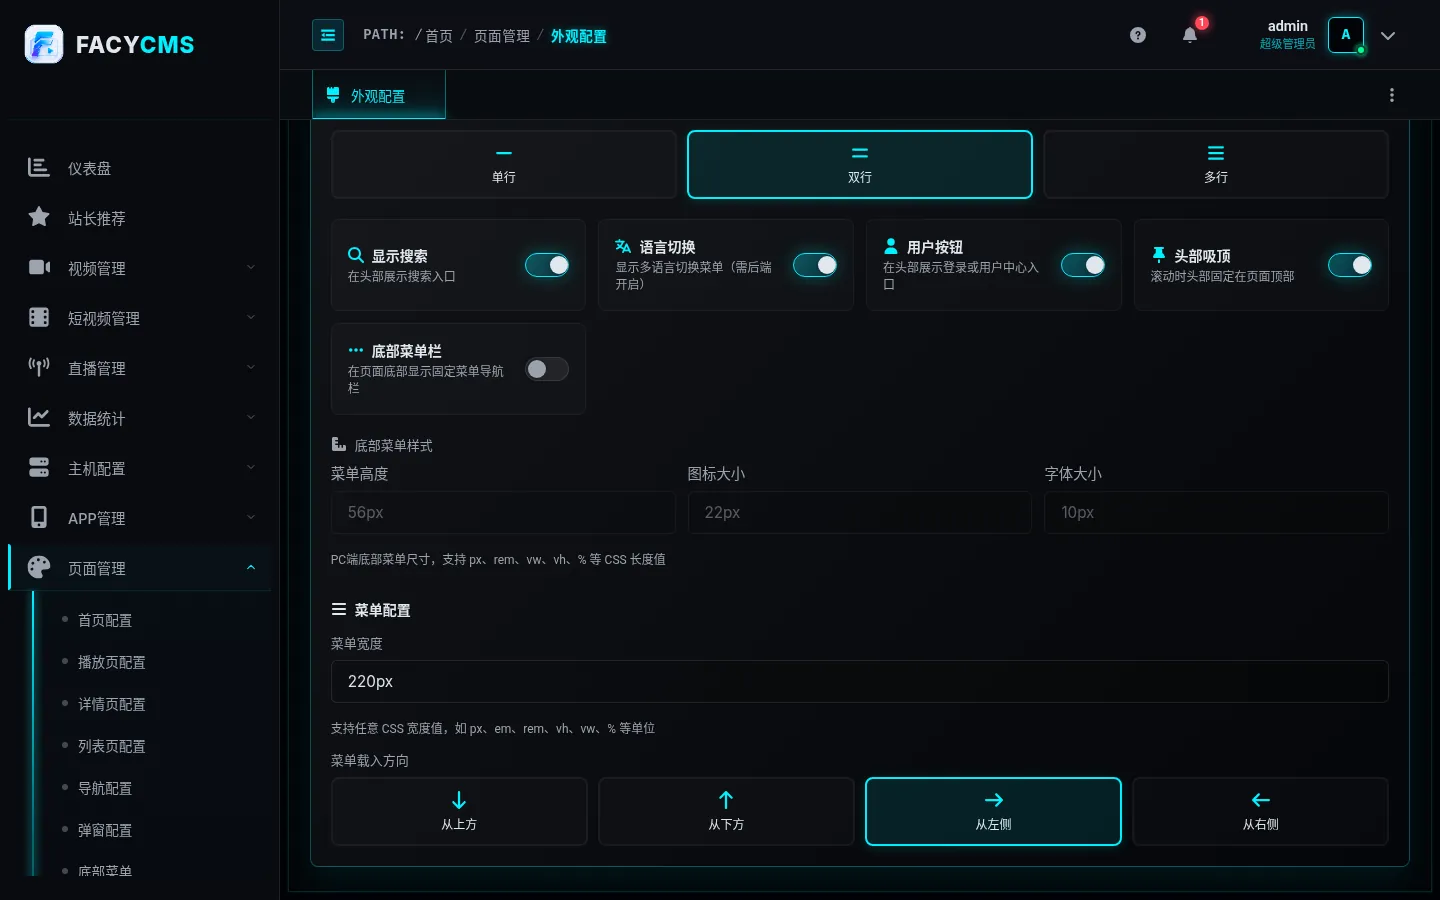Image resolution: width=1440 pixels, height=900 pixels.
Task: Open 导航配置 in sidebar submenu
Action: pyautogui.click(x=105, y=788)
